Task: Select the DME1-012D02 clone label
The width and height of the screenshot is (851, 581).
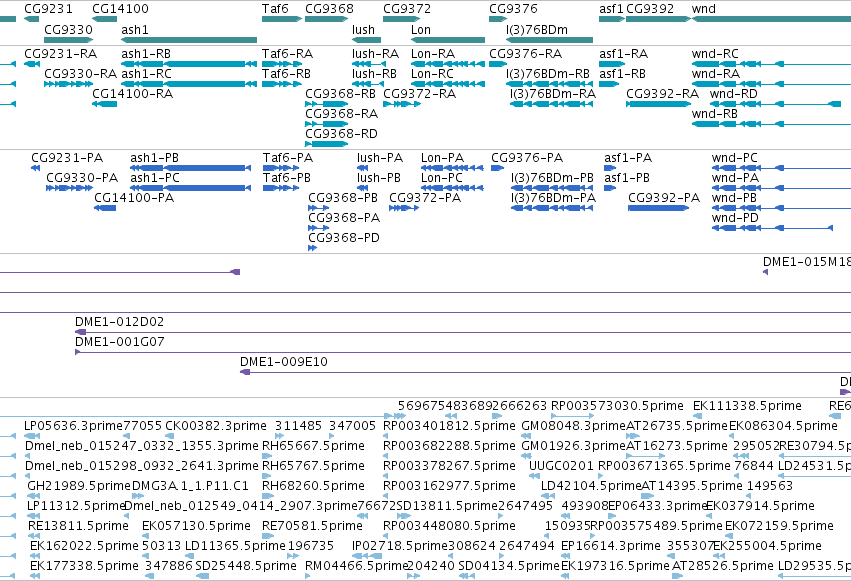Action: pyautogui.click(x=119, y=322)
